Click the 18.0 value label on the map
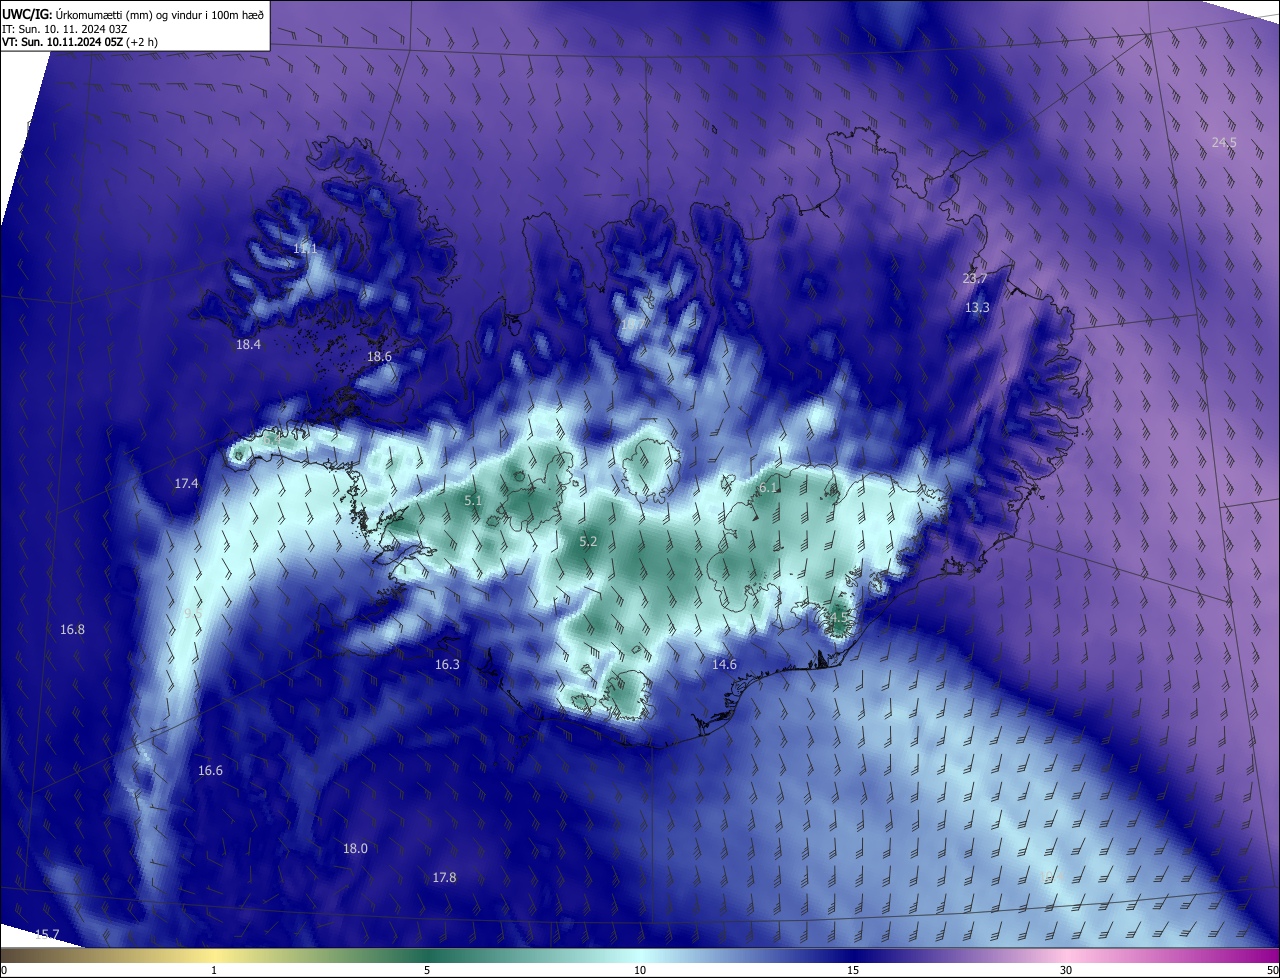The image size is (1280, 978). (x=355, y=849)
